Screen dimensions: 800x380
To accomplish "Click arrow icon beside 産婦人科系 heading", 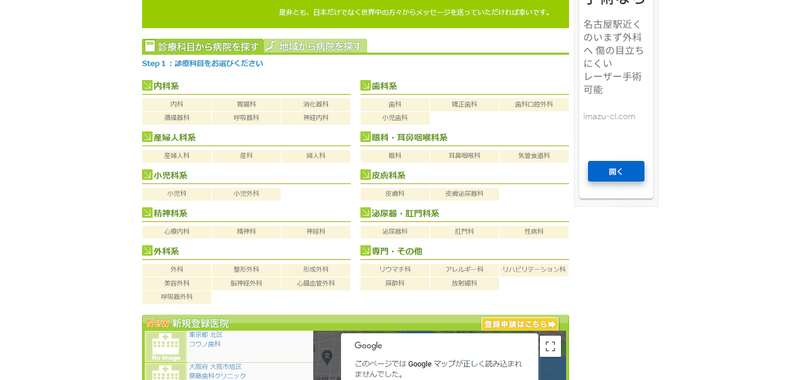I will tap(147, 137).
